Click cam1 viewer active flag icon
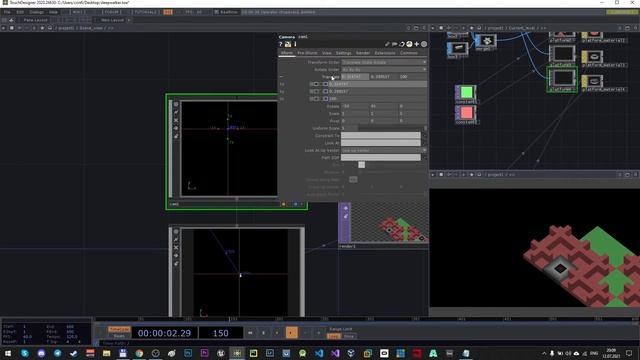Viewport: 640px width, 360px height. [x=176, y=104]
